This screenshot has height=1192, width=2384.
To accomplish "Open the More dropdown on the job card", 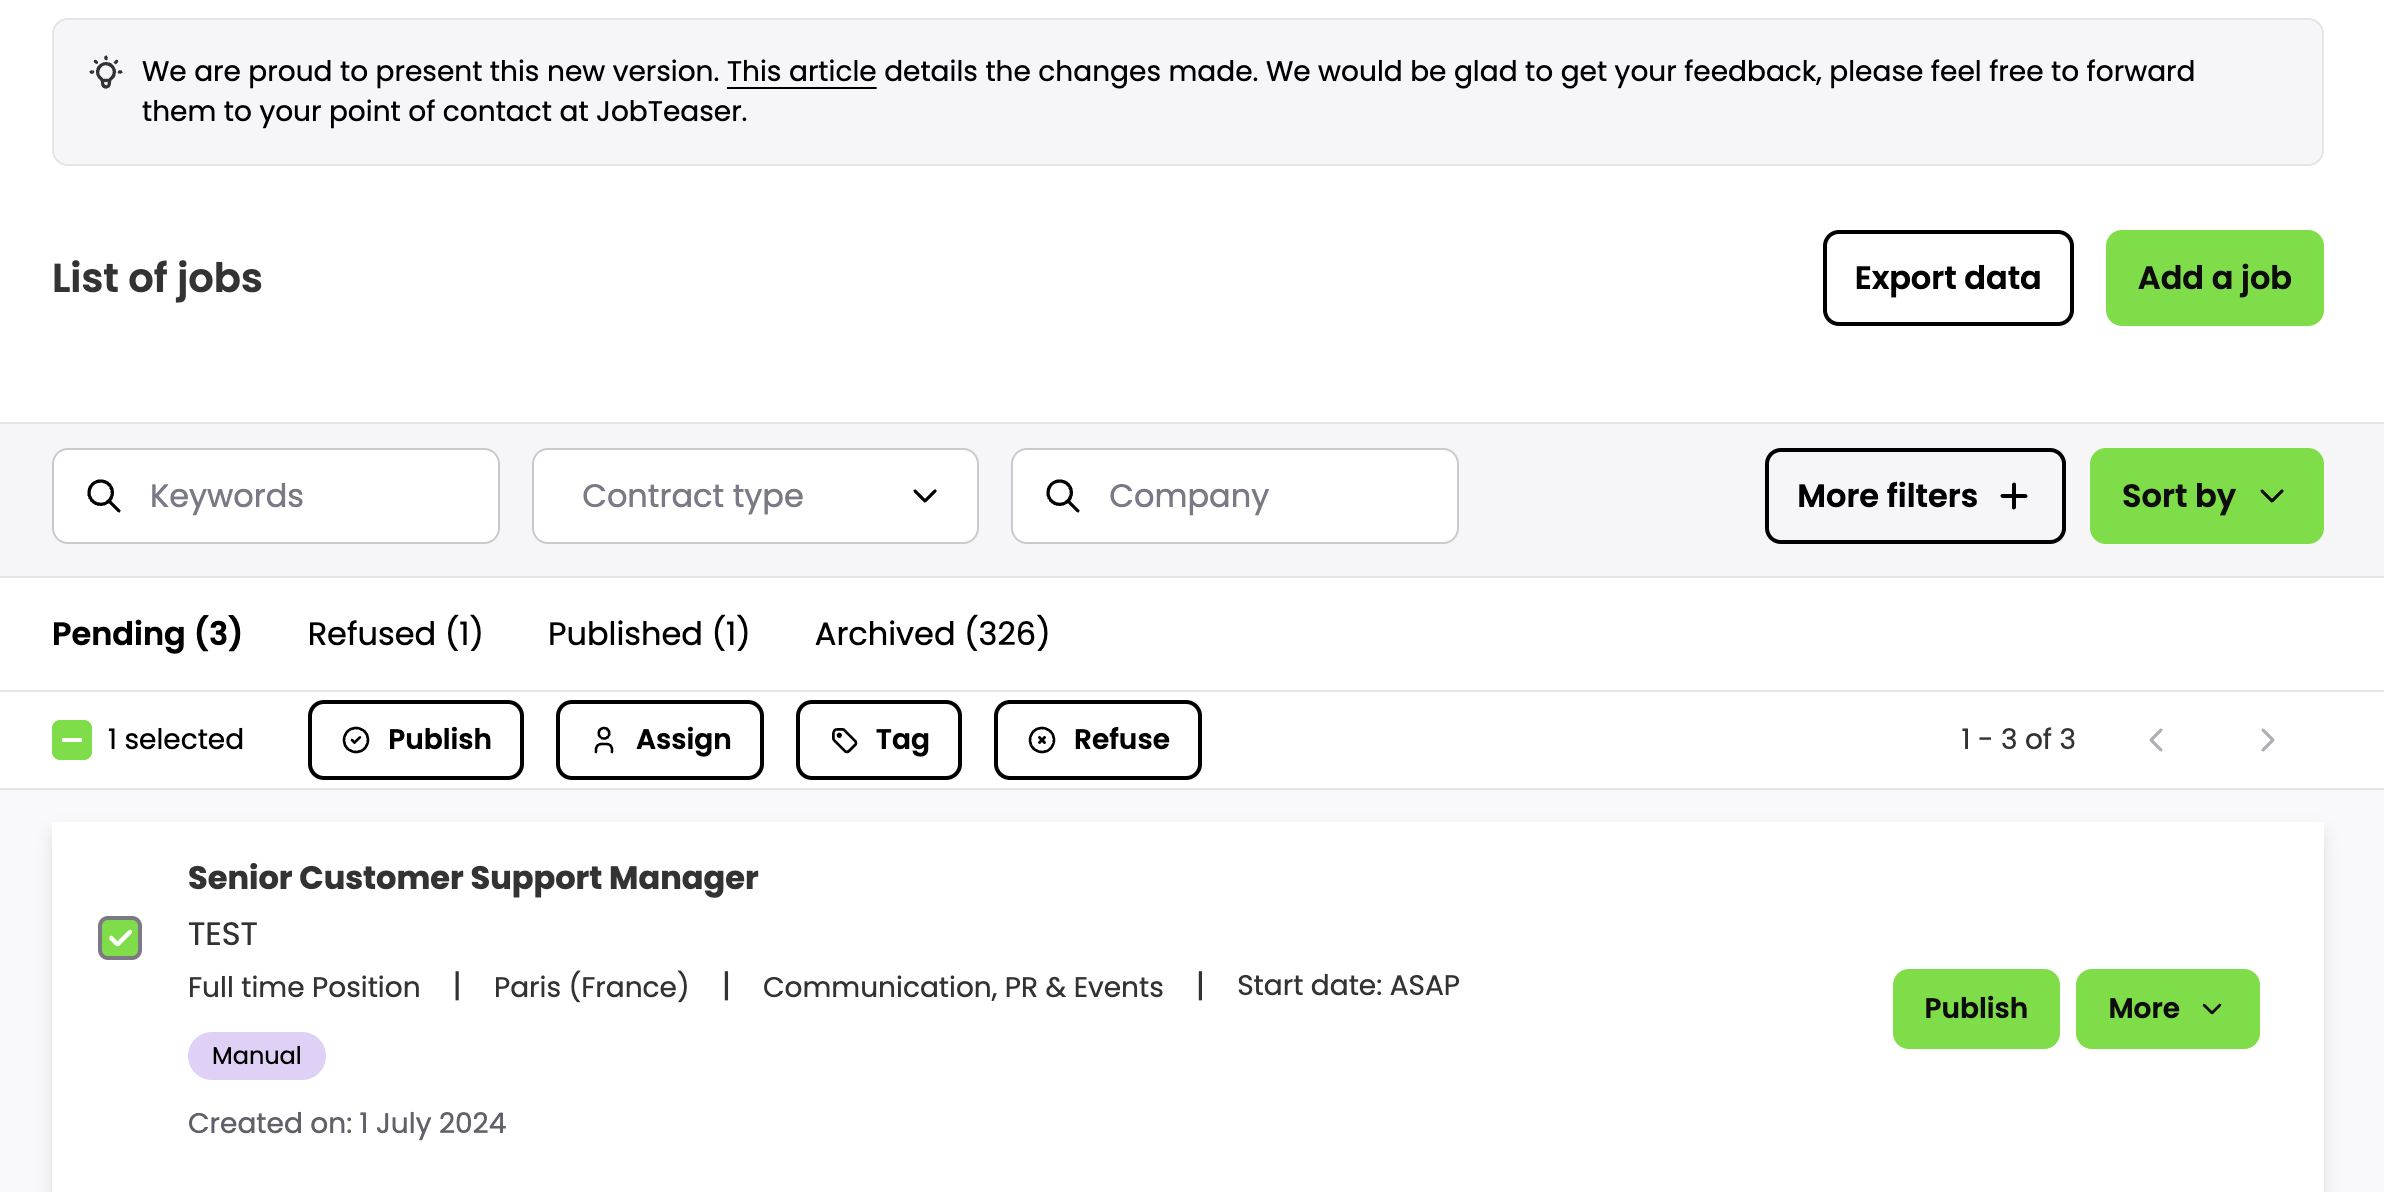I will 2167,1009.
